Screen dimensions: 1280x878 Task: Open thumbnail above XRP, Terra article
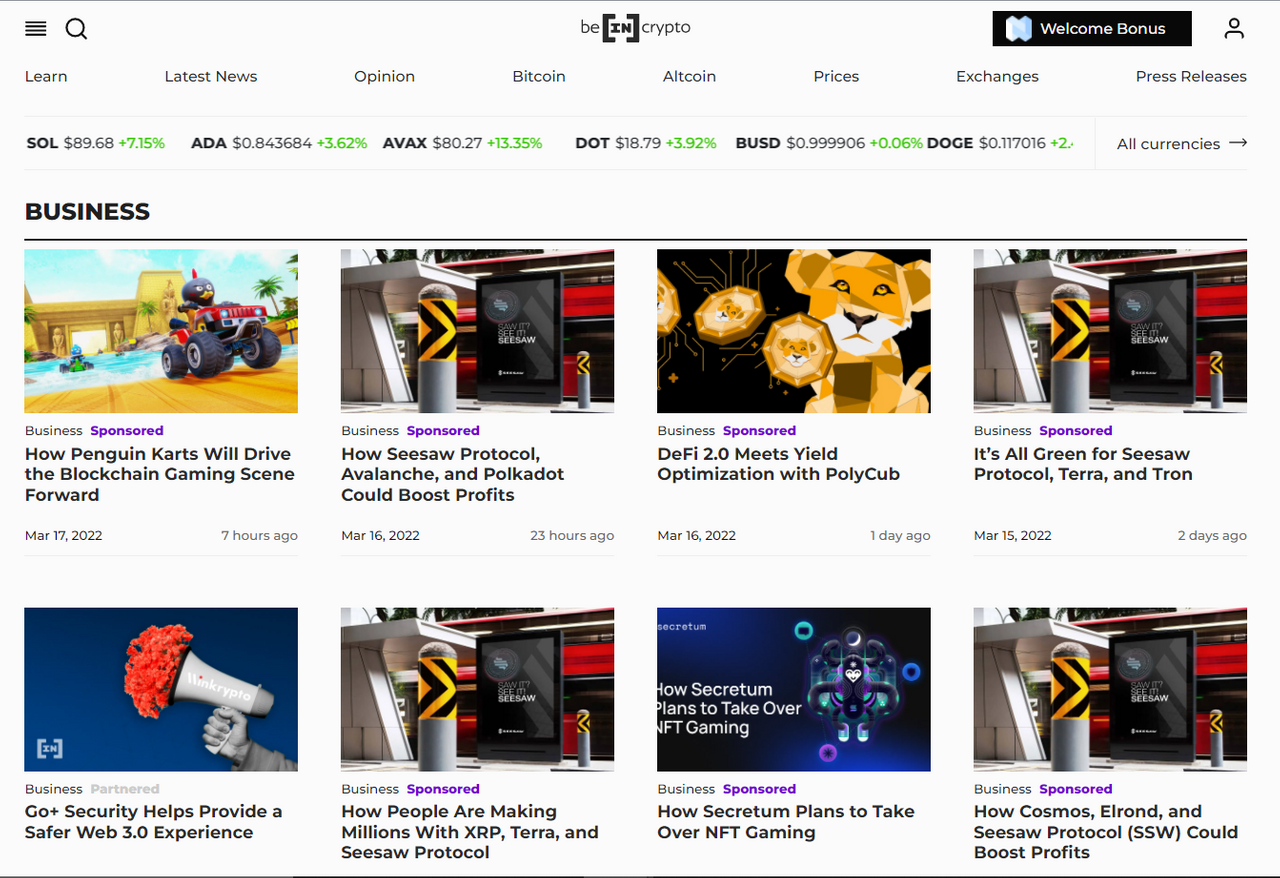pos(478,689)
